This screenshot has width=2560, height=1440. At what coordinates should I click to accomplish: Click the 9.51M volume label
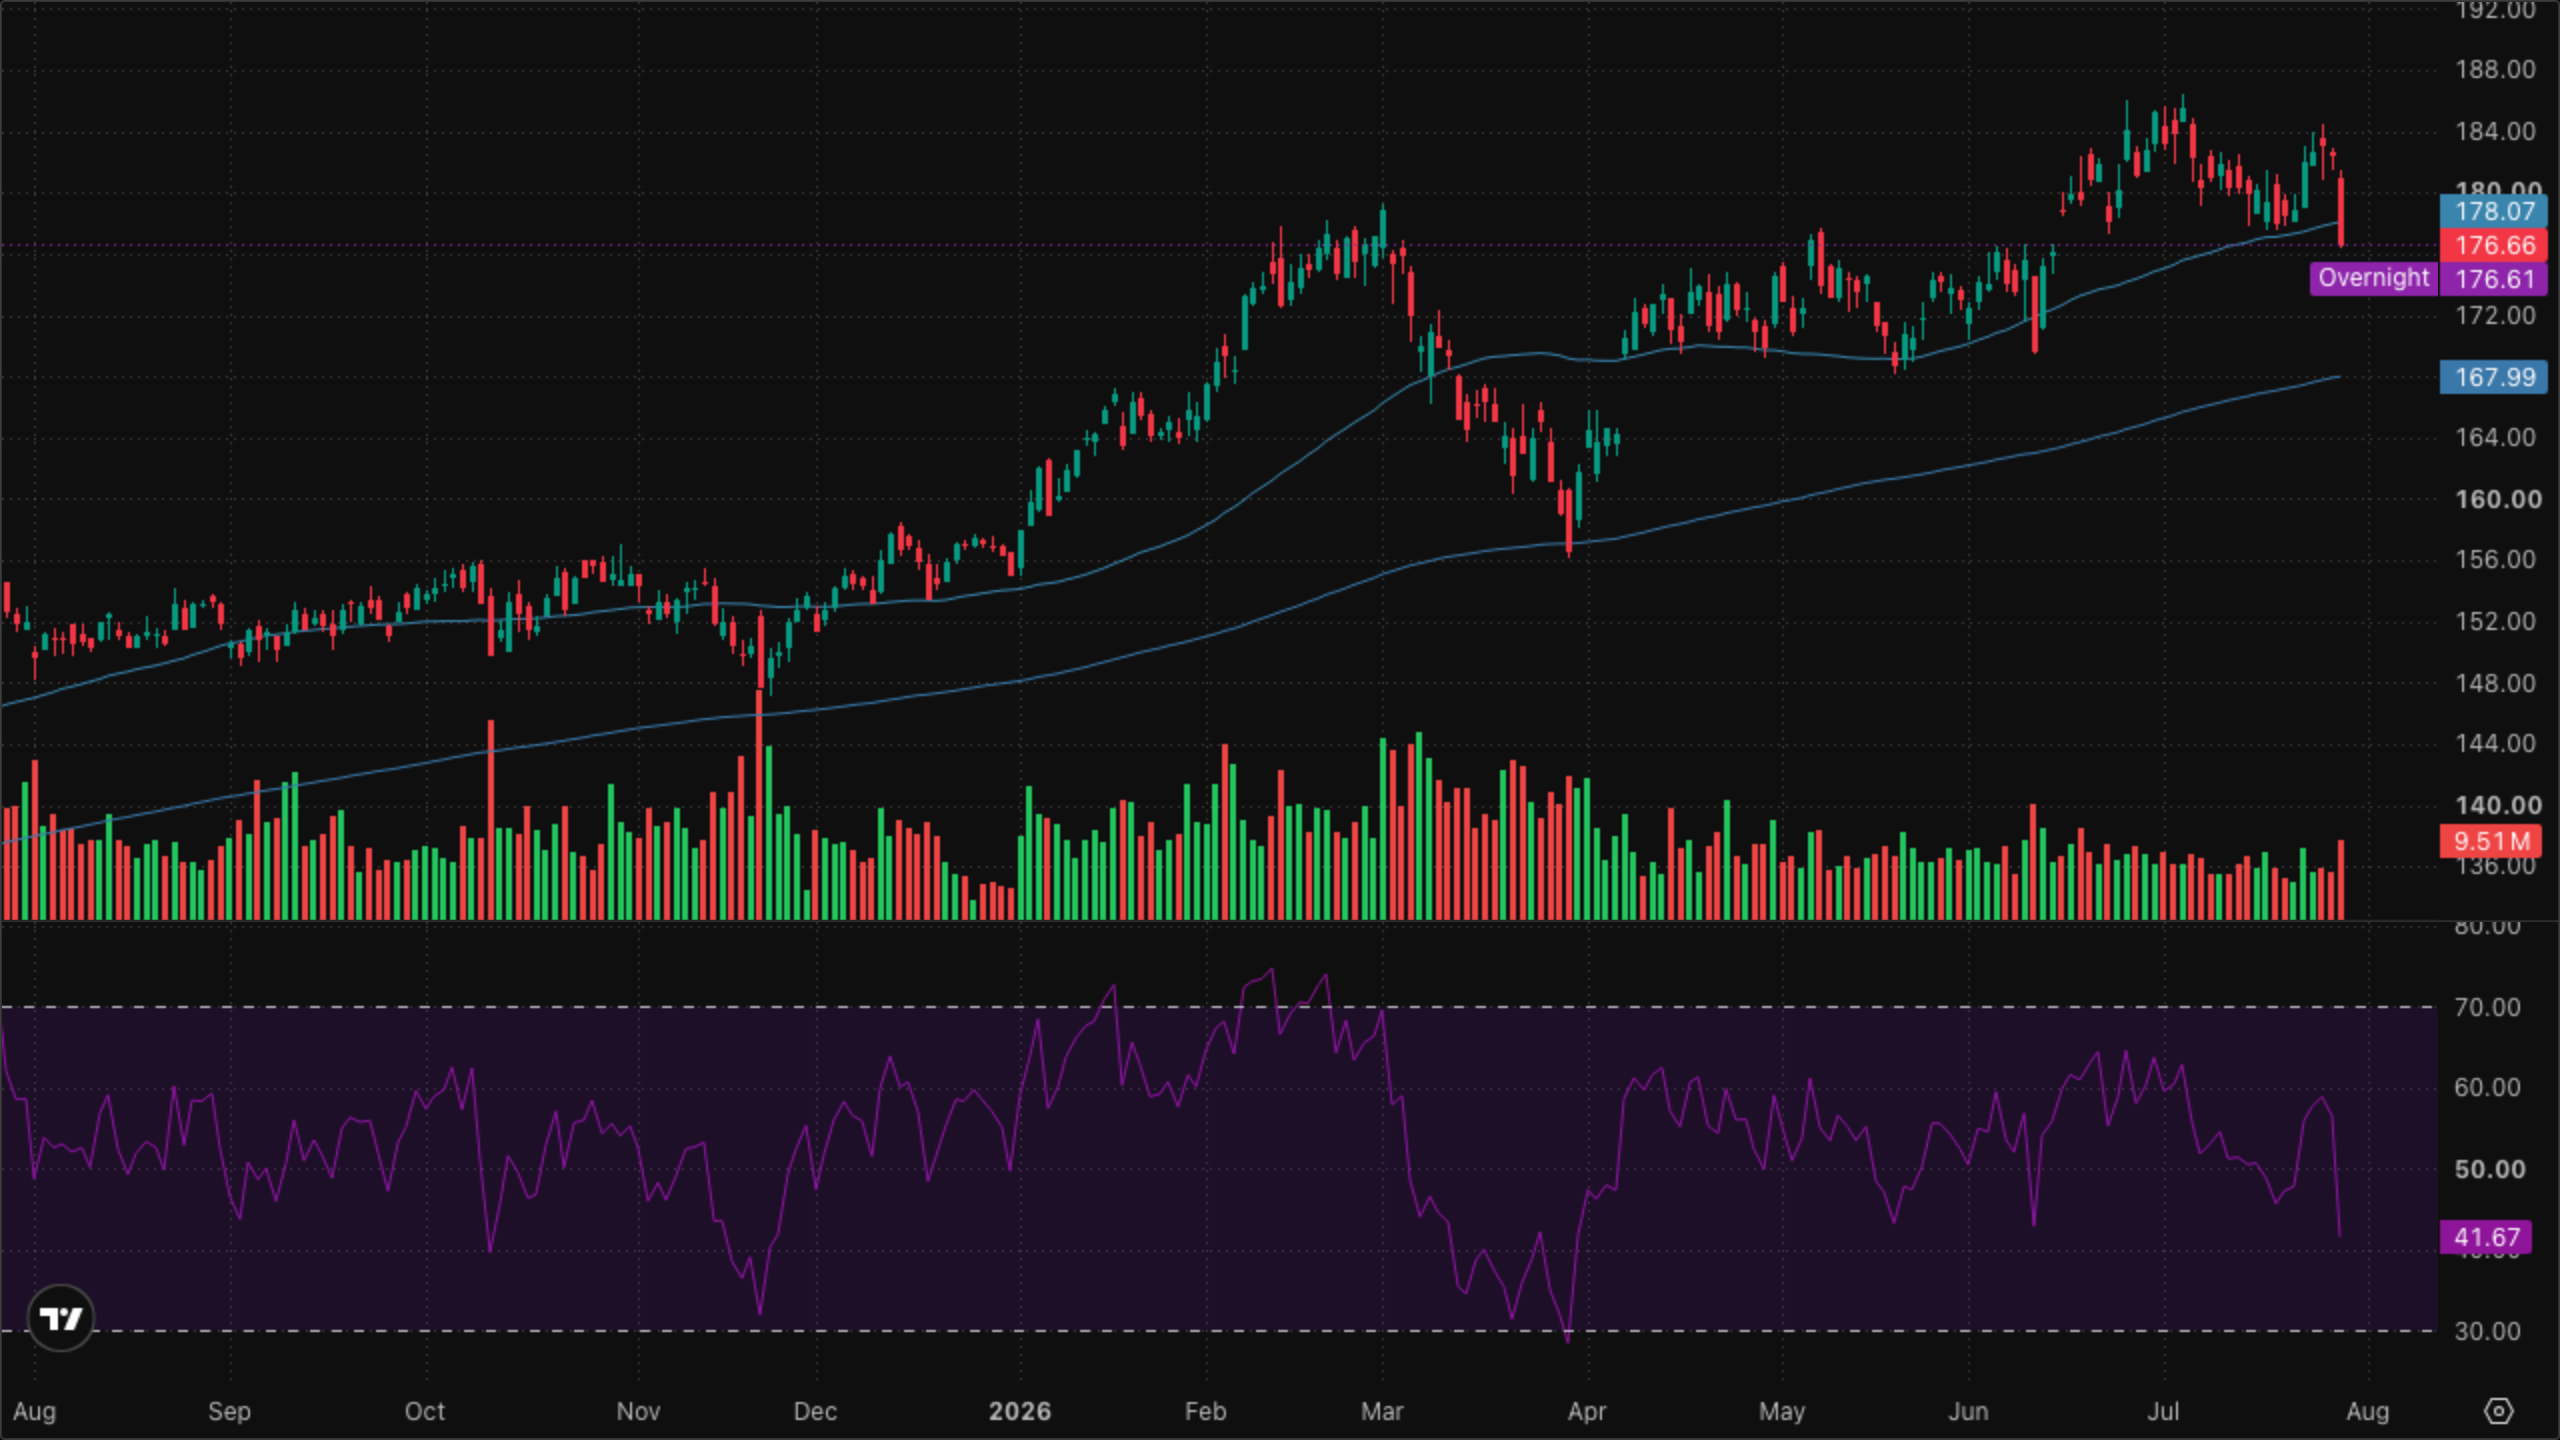[2491, 841]
